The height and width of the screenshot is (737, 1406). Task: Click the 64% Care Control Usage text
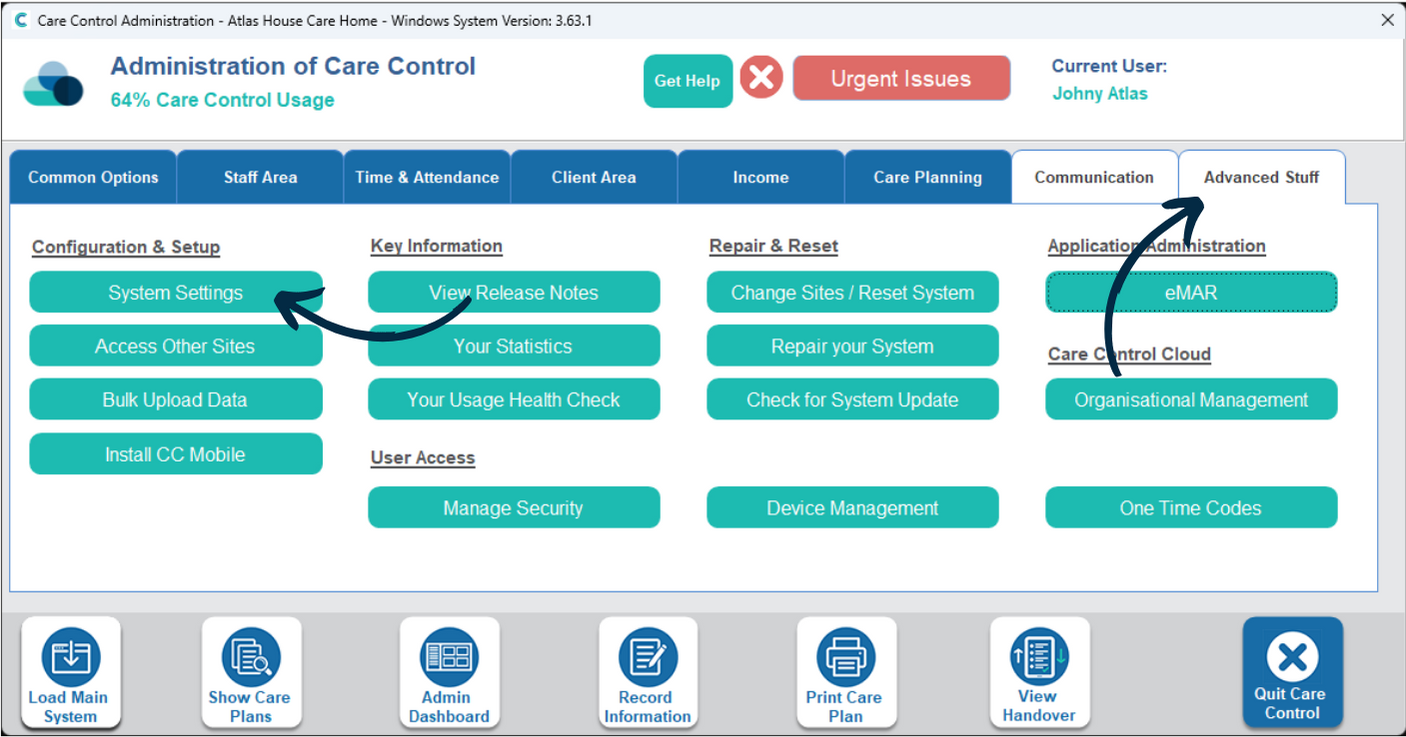pyautogui.click(x=222, y=100)
